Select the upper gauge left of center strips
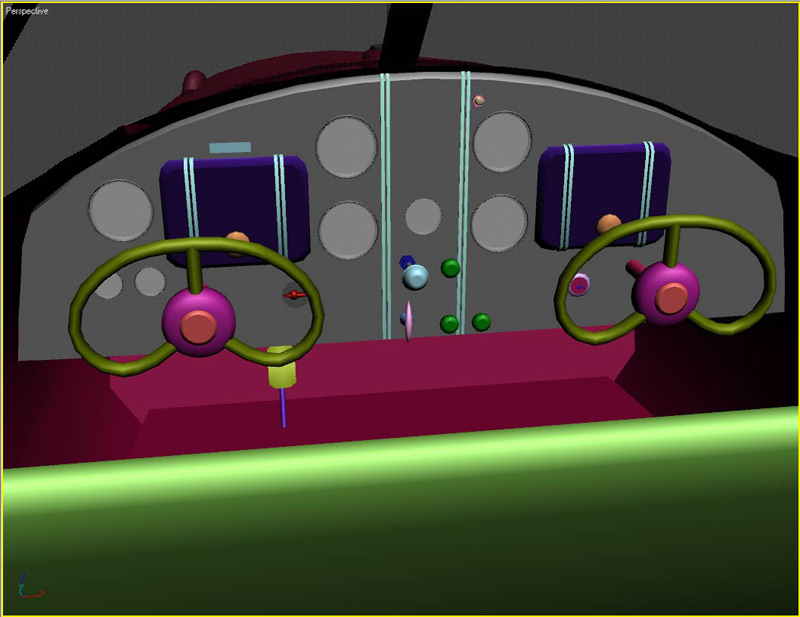This screenshot has width=800, height=617. pyautogui.click(x=346, y=146)
